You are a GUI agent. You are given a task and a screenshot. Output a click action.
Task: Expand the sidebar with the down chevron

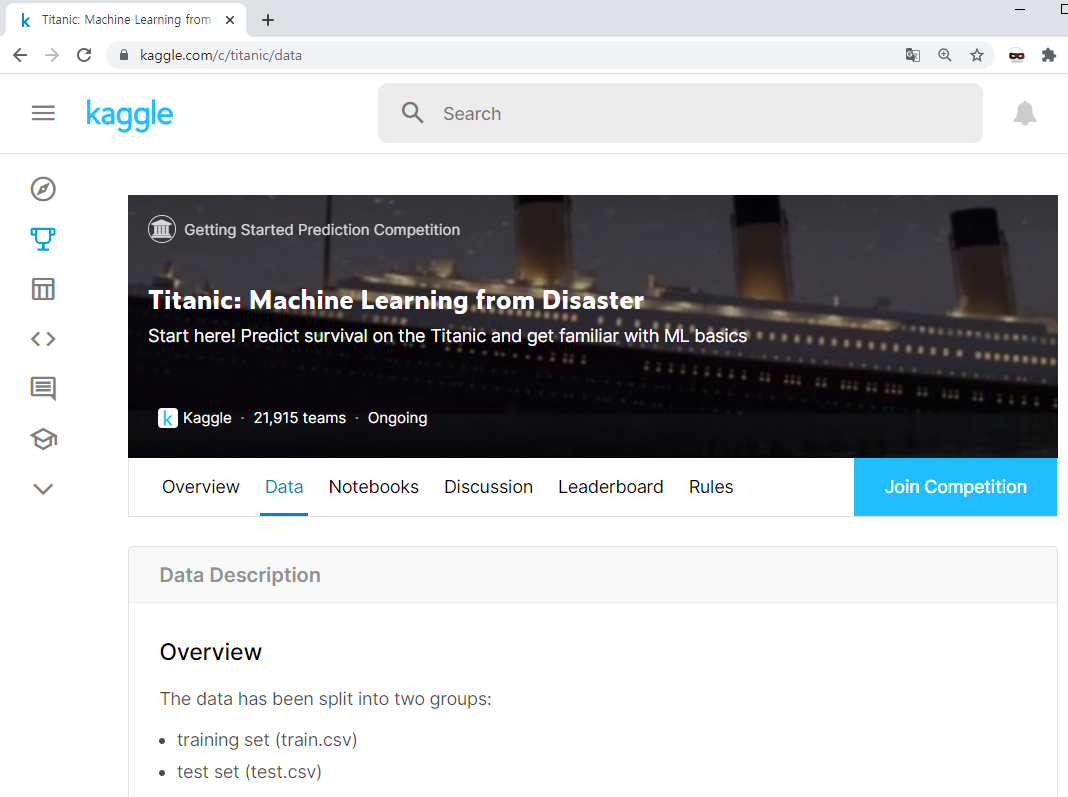pyautogui.click(x=43, y=489)
